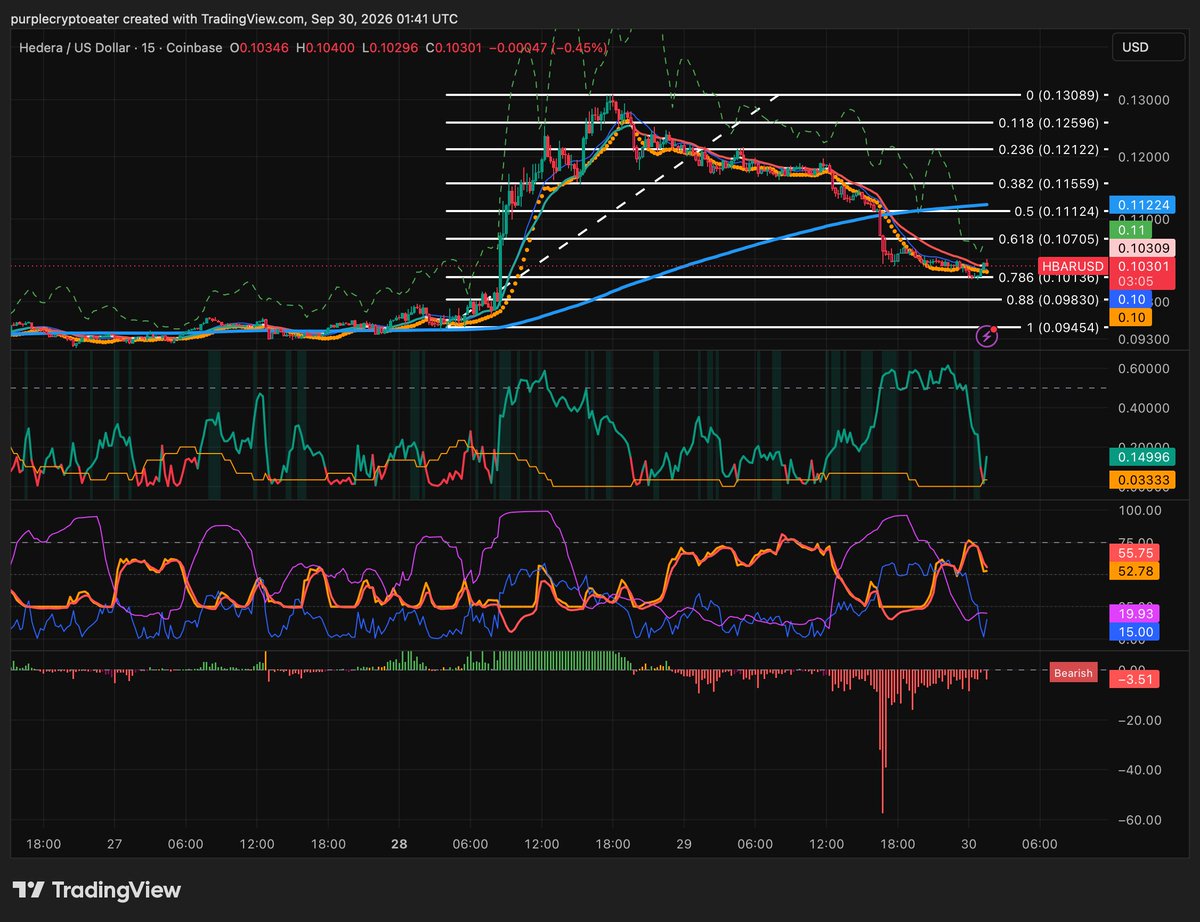Click the 100.00 oscillator axis tick
Screen dimensions: 1200x922
(x=1138, y=510)
